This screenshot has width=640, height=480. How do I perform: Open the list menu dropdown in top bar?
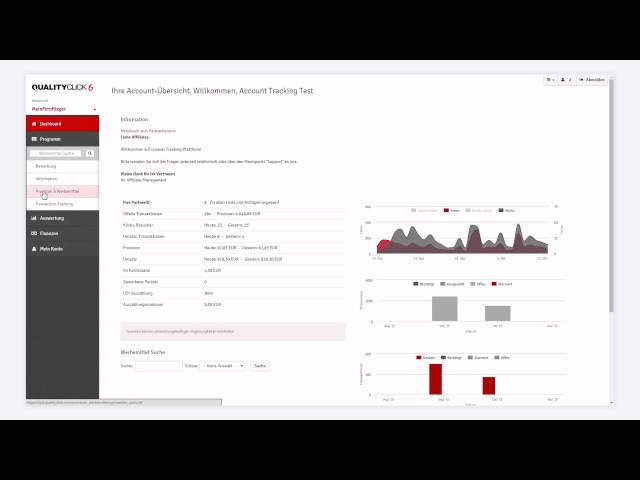click(x=550, y=79)
